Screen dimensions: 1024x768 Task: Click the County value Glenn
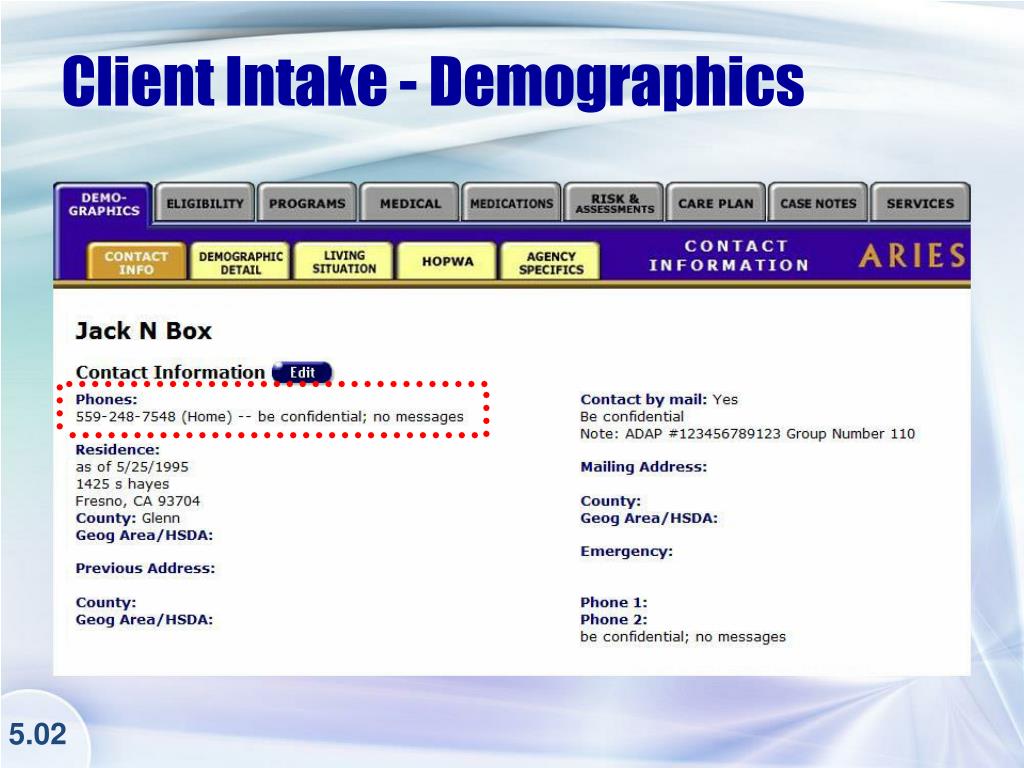coord(161,518)
